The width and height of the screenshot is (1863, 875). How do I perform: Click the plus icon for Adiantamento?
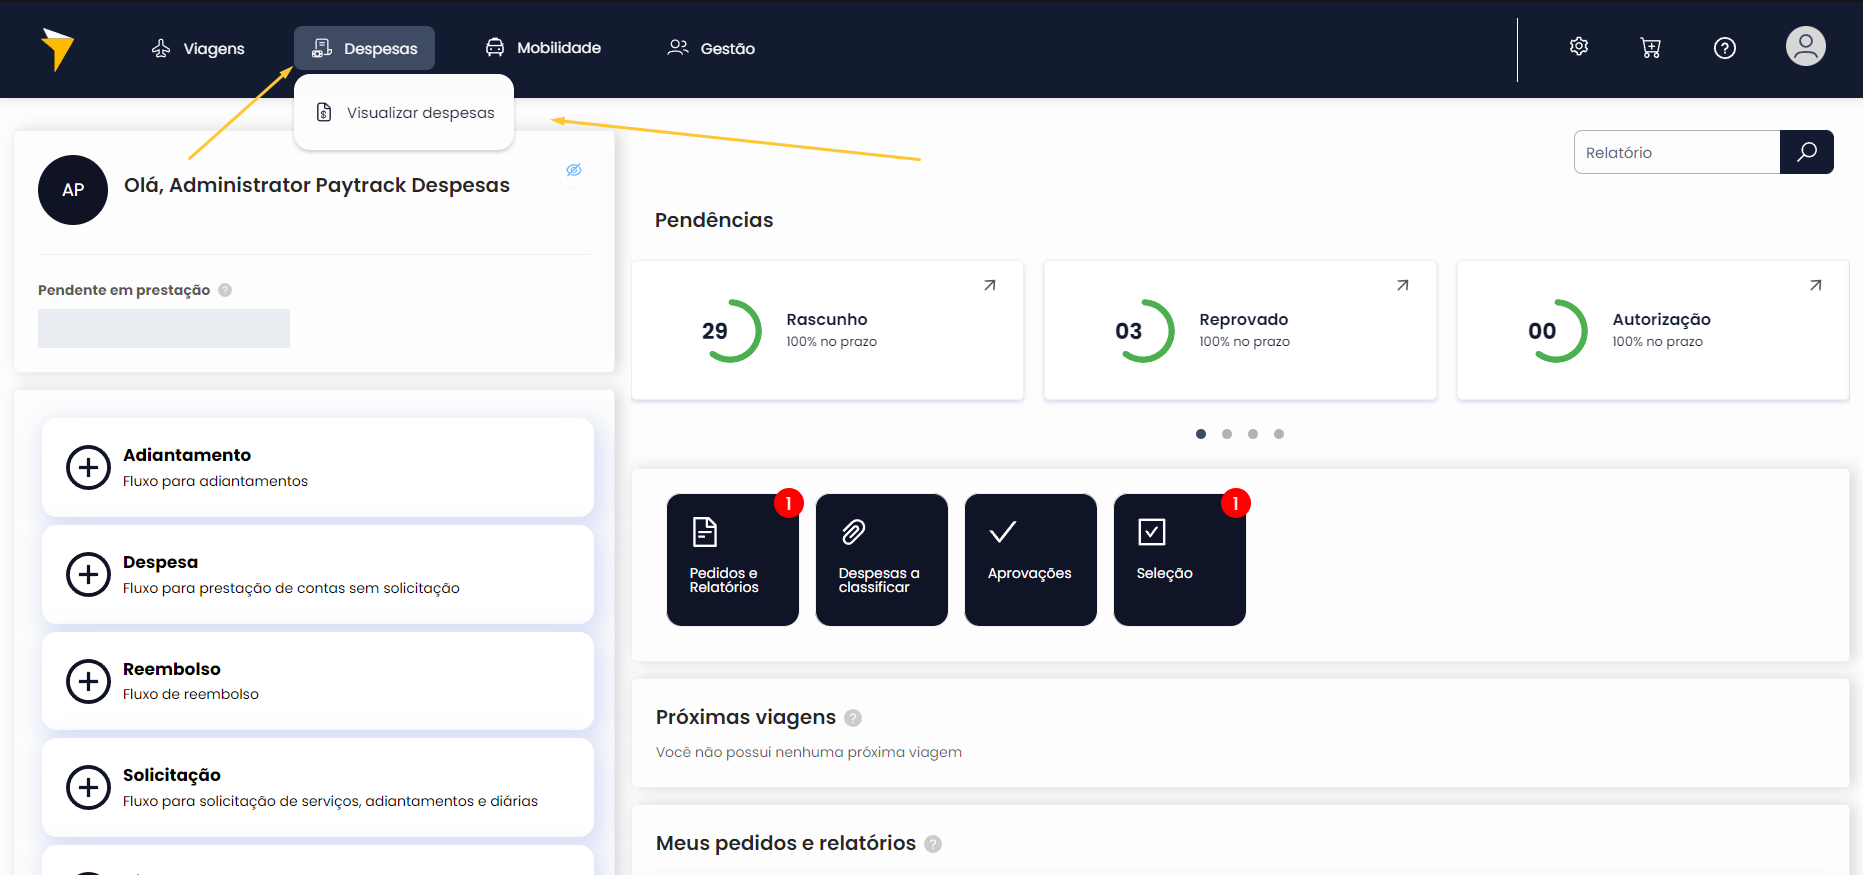click(x=88, y=468)
